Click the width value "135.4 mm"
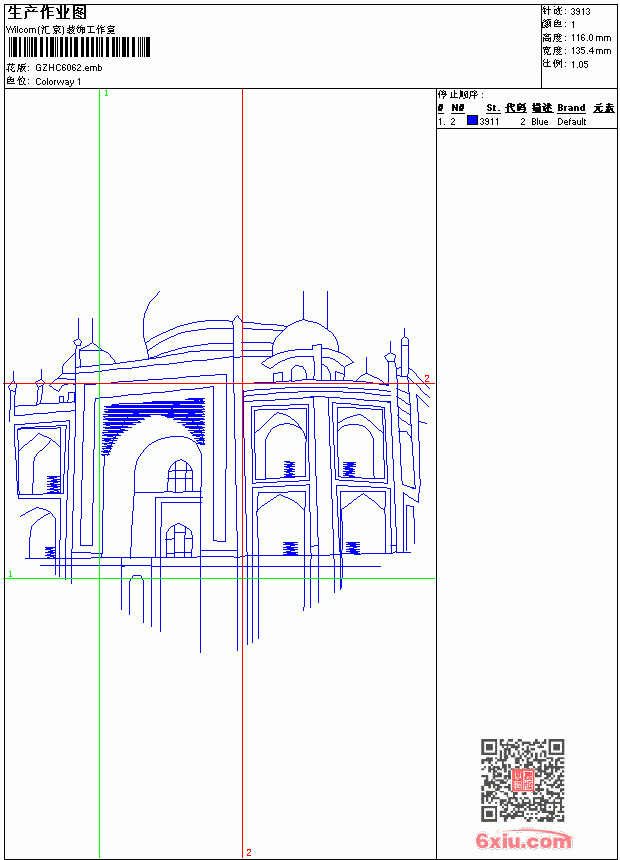This screenshot has width=620, height=860. 591,51
